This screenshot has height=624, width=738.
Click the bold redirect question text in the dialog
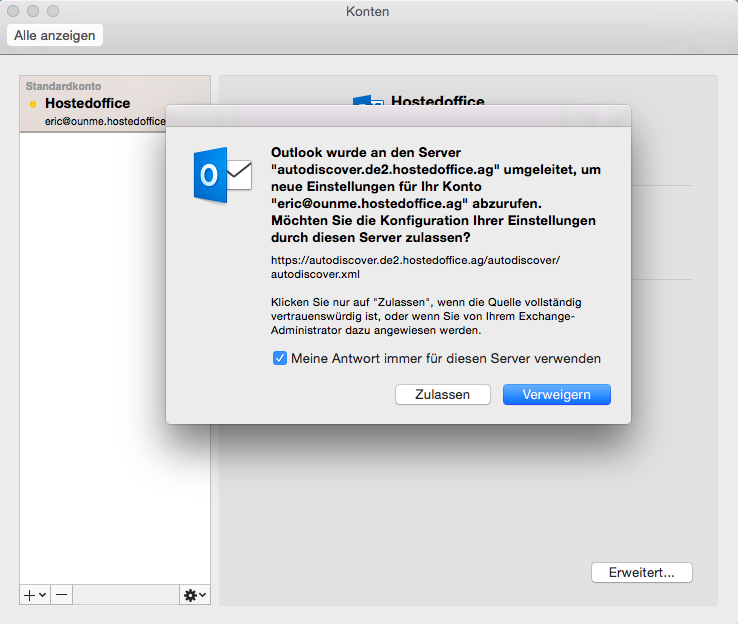(x=436, y=195)
